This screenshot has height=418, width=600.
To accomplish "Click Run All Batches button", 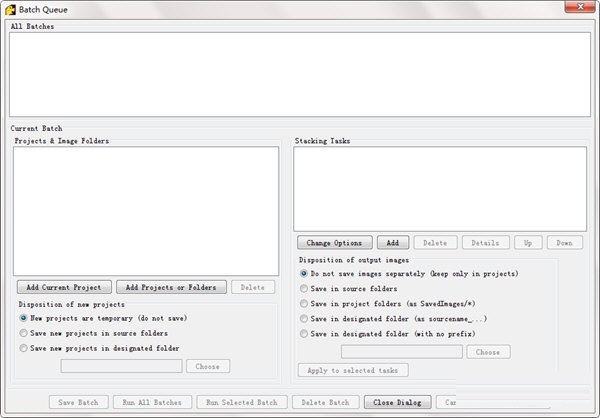I will pos(152,402).
